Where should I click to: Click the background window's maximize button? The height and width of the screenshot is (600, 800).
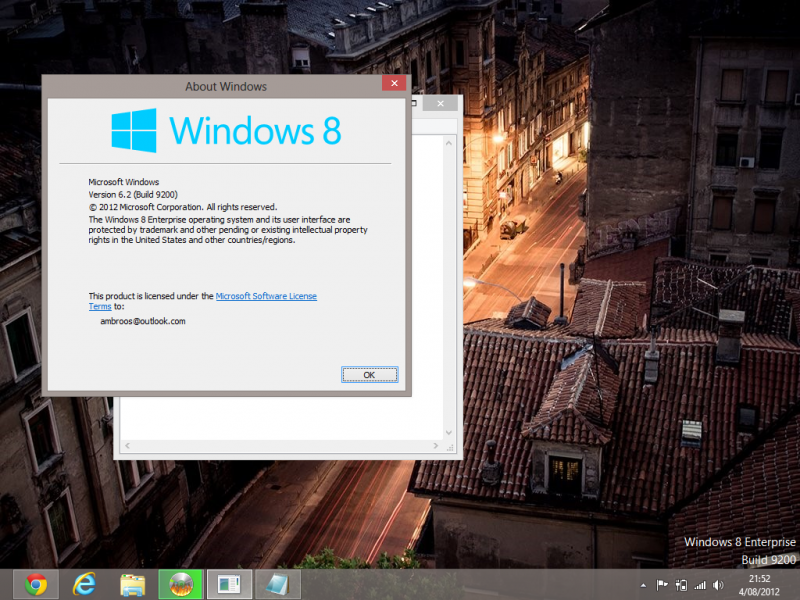pos(414,103)
